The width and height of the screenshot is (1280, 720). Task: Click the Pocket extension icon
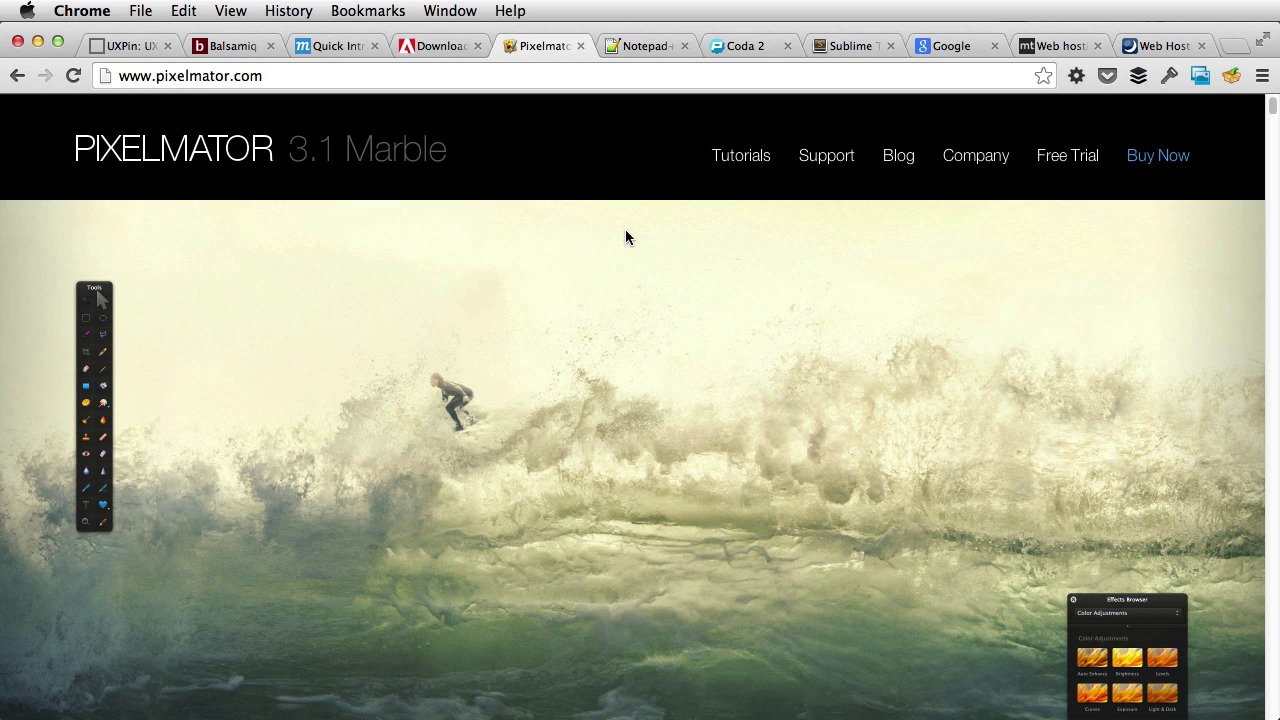click(x=1107, y=76)
